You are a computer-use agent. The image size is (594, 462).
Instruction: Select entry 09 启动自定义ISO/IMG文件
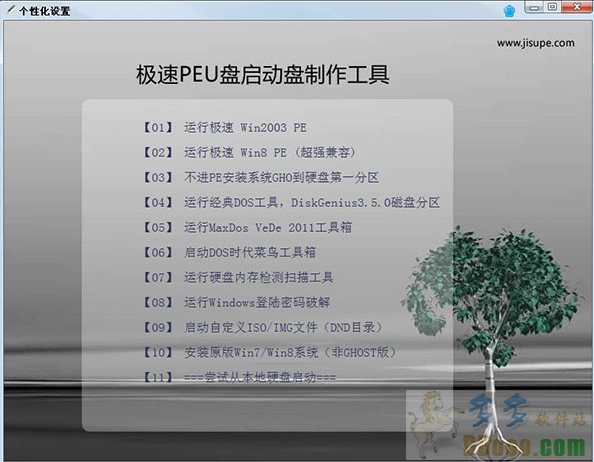click(x=263, y=328)
